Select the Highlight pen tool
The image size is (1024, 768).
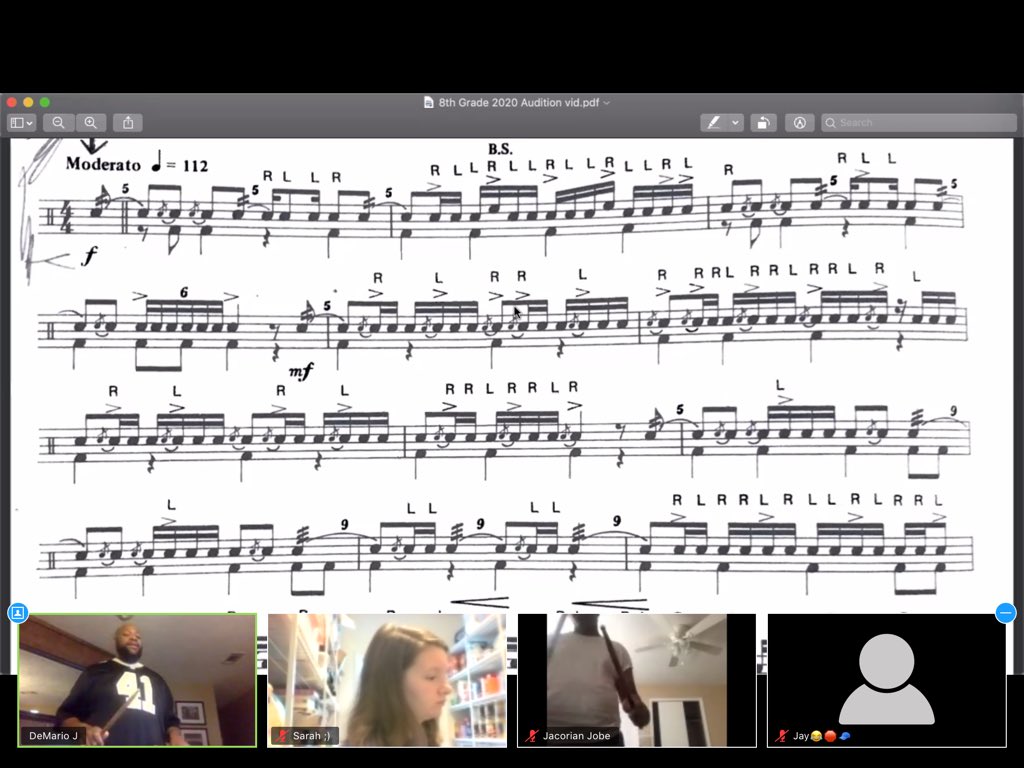point(714,123)
